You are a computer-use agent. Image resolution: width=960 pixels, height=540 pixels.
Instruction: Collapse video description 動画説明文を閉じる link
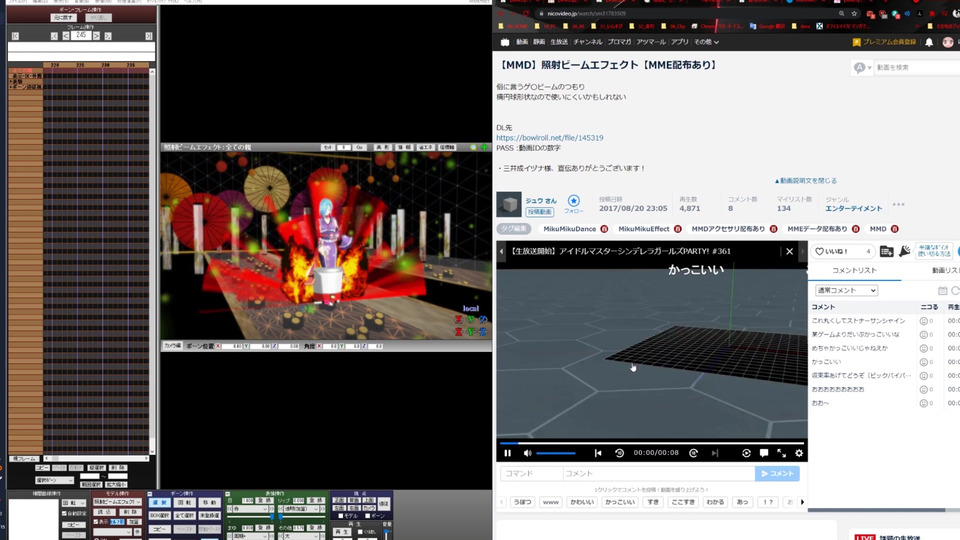click(806, 181)
